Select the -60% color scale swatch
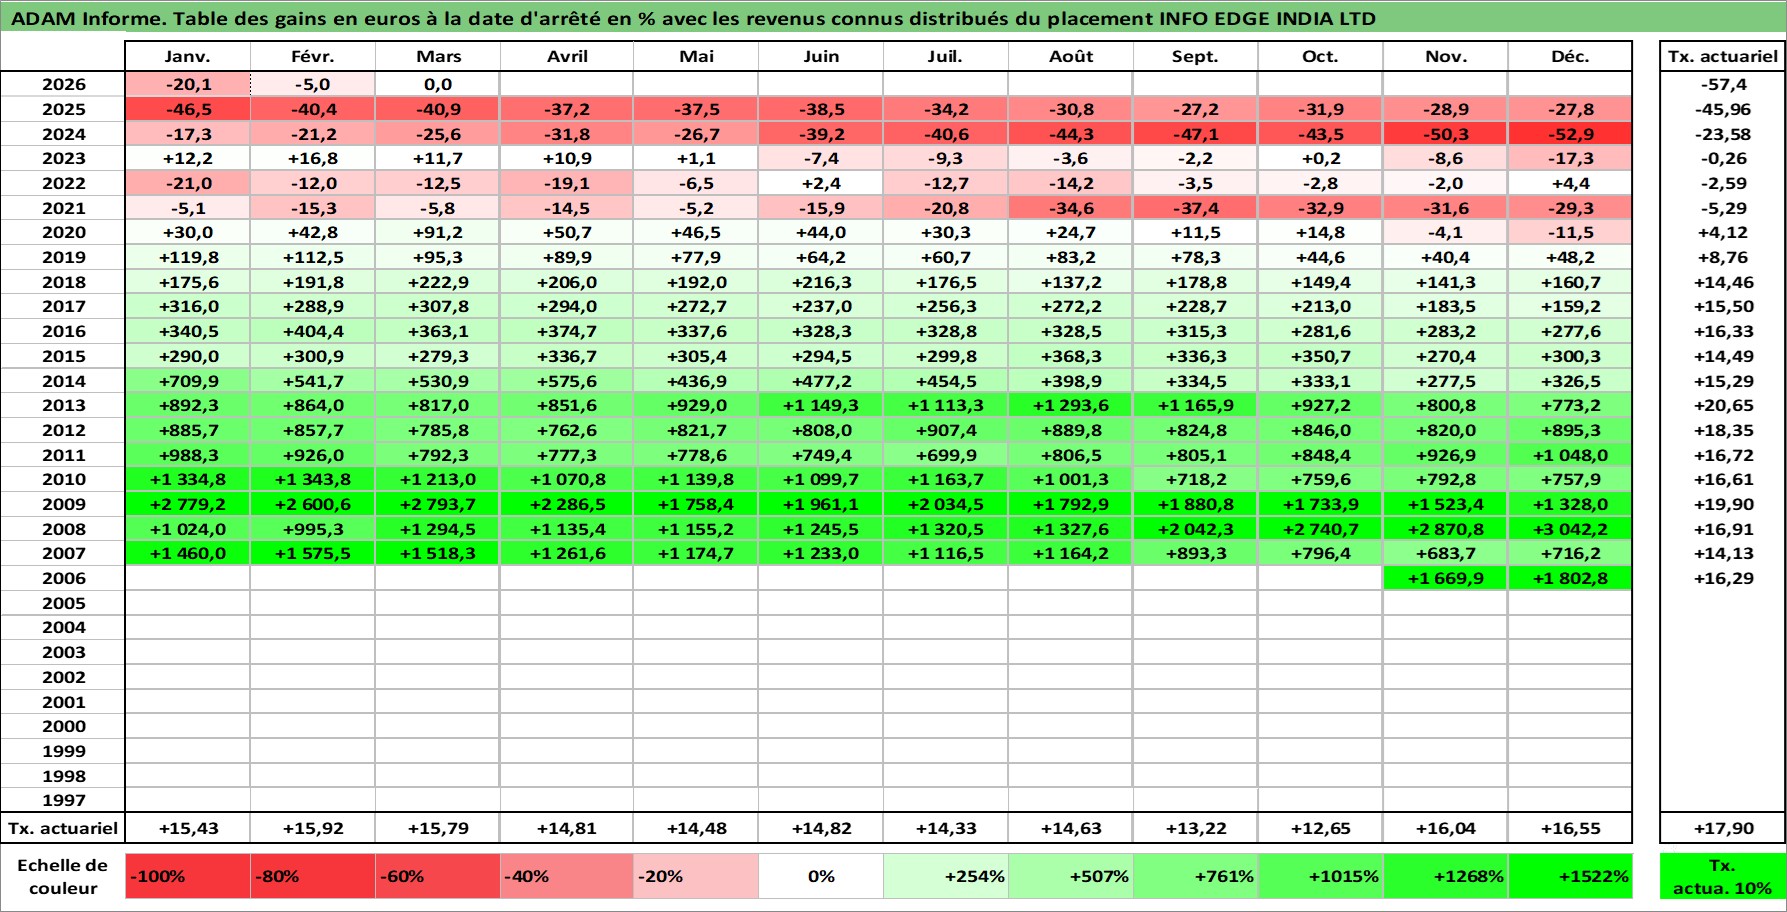The image size is (1787, 912). (x=437, y=876)
